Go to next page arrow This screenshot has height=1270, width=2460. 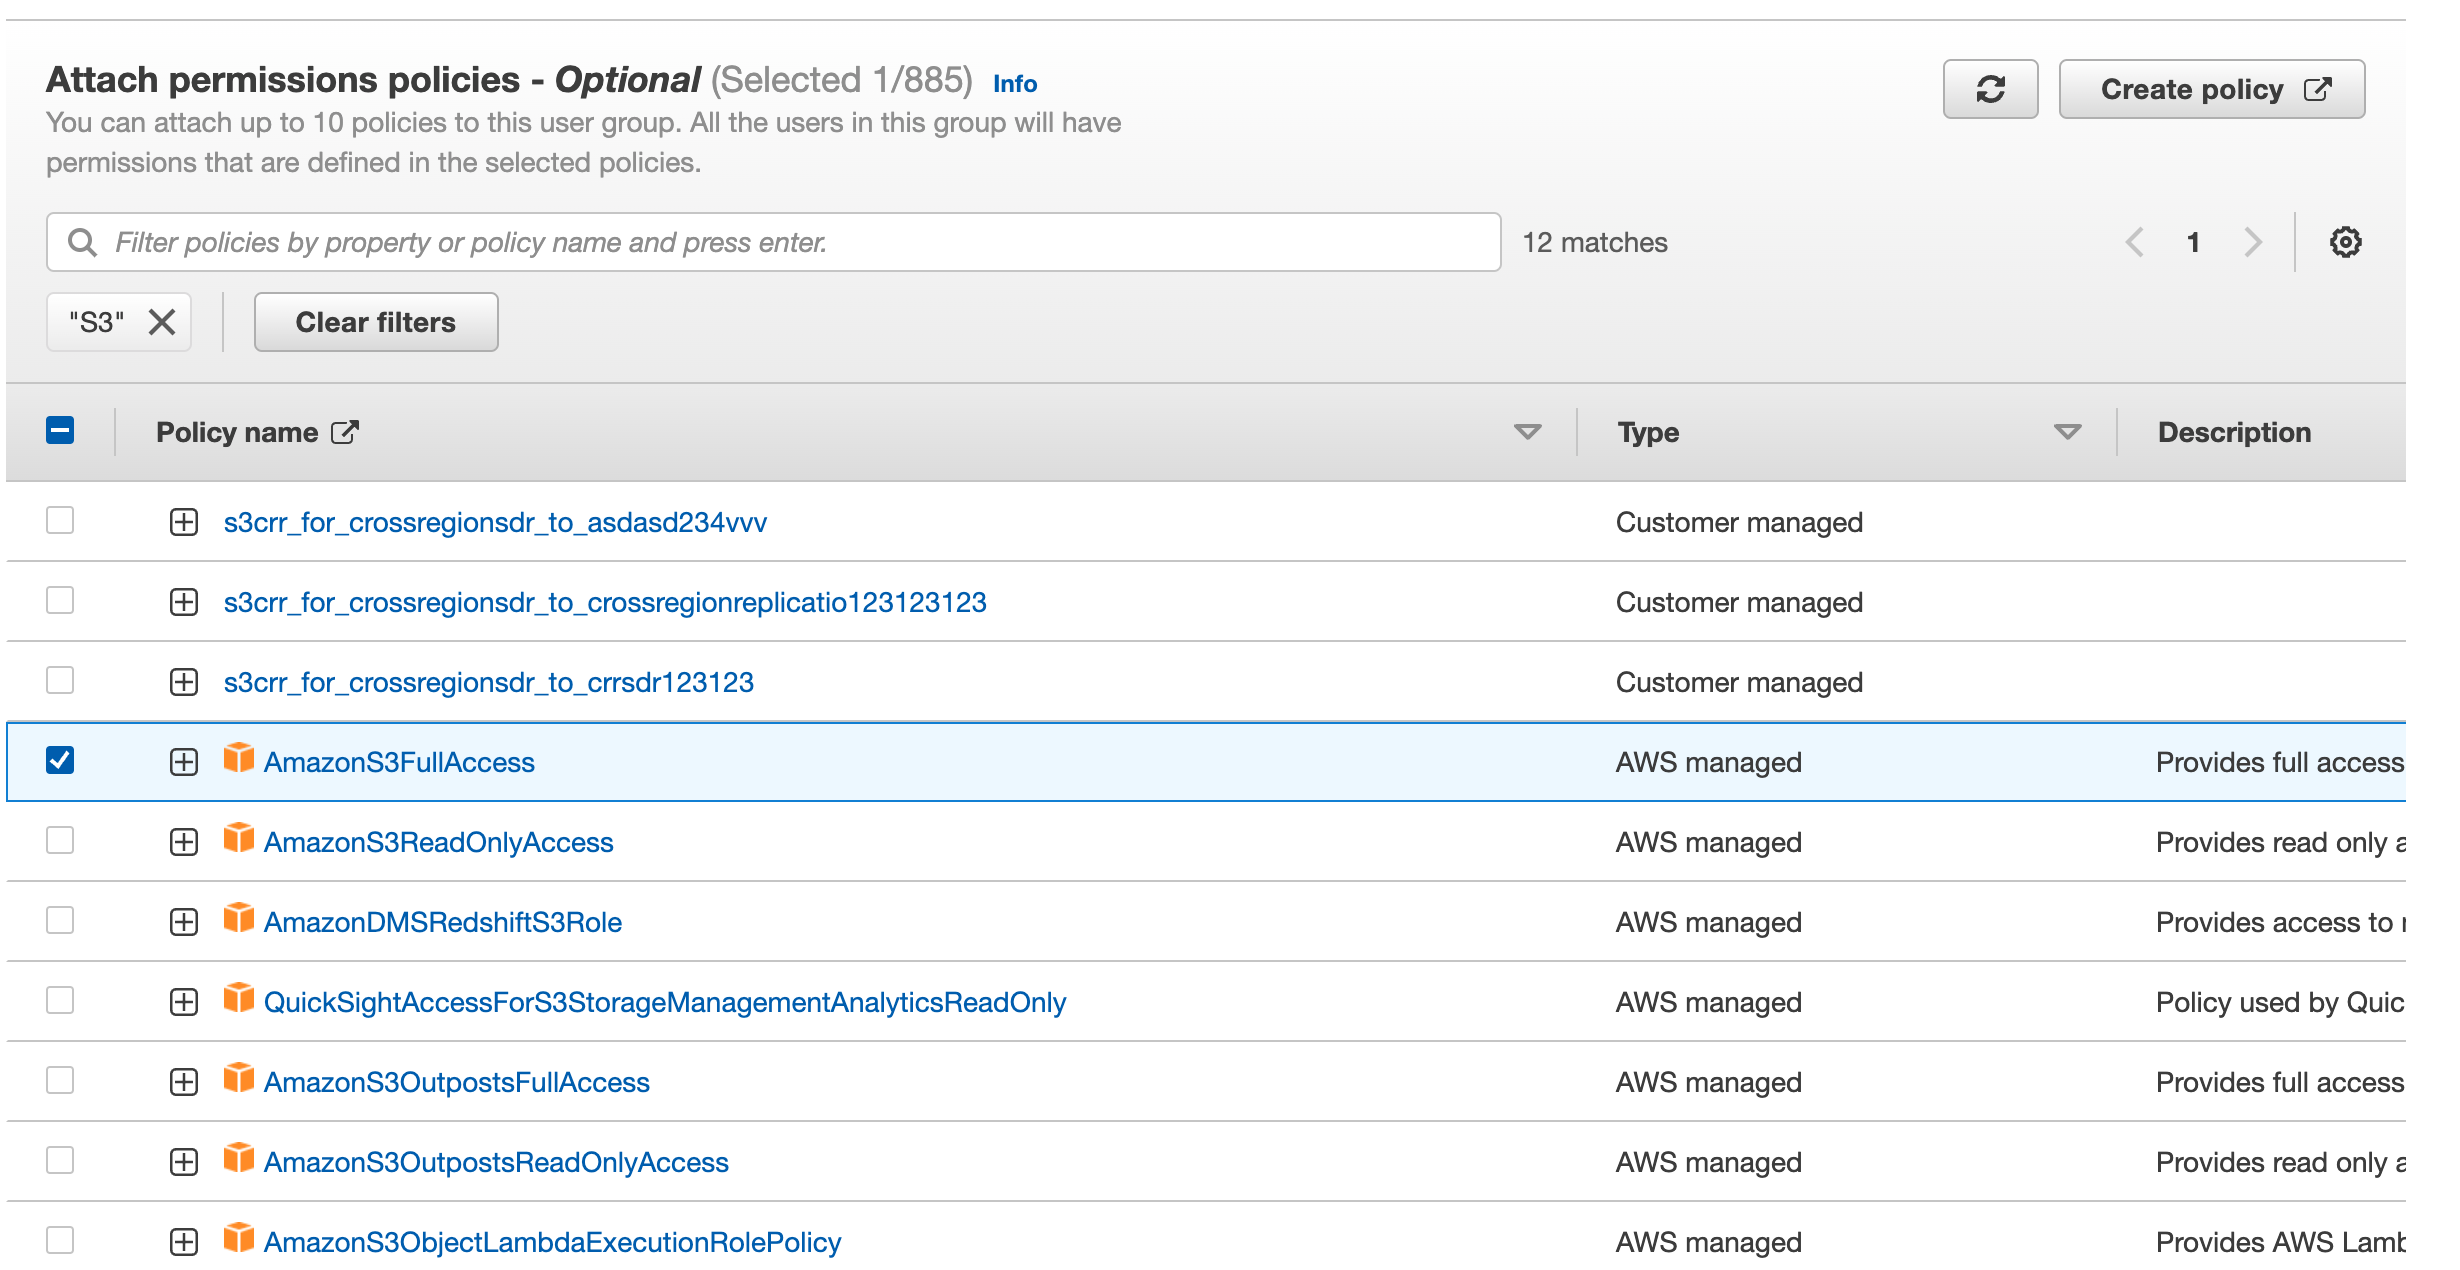tap(2252, 242)
